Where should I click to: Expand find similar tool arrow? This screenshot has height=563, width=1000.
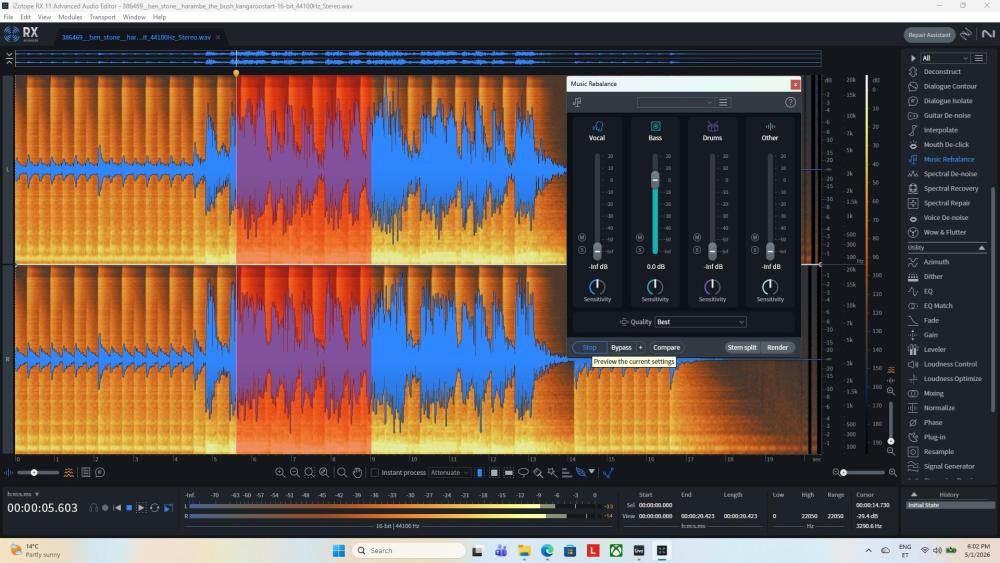592,472
